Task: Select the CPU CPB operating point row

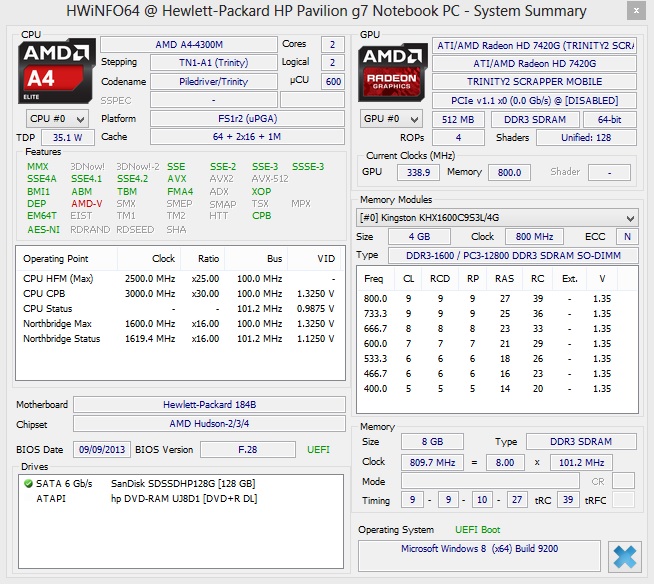Action: 179,294
